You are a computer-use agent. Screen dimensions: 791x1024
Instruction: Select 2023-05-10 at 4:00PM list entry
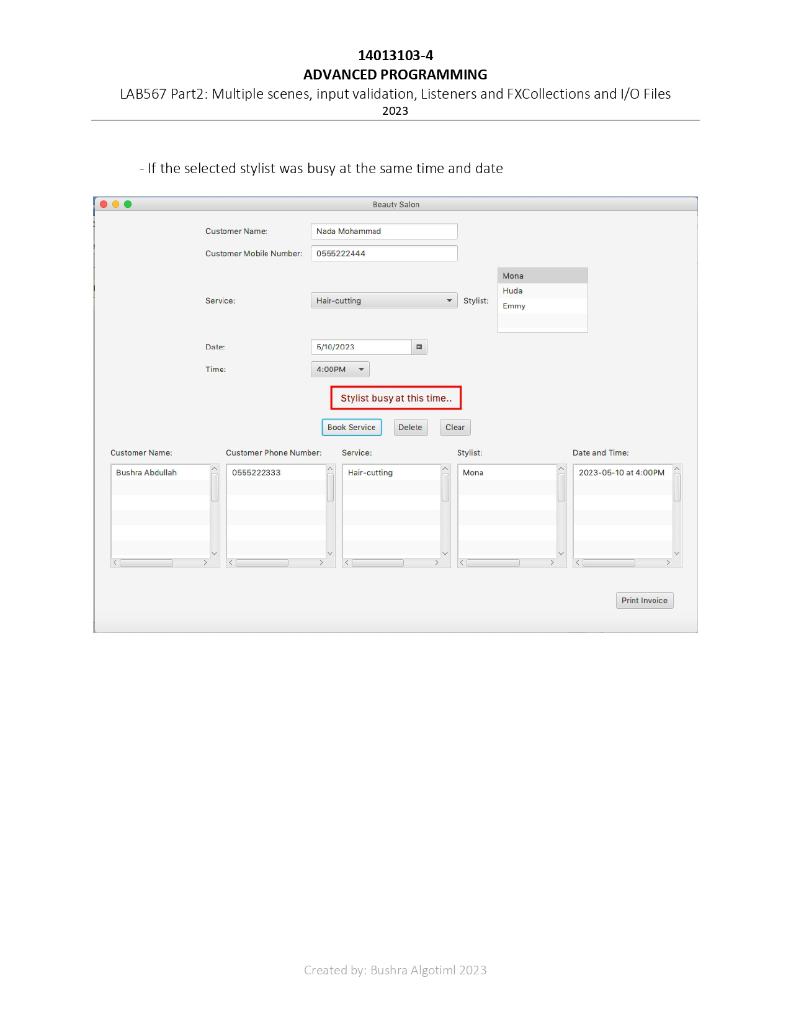point(622,472)
